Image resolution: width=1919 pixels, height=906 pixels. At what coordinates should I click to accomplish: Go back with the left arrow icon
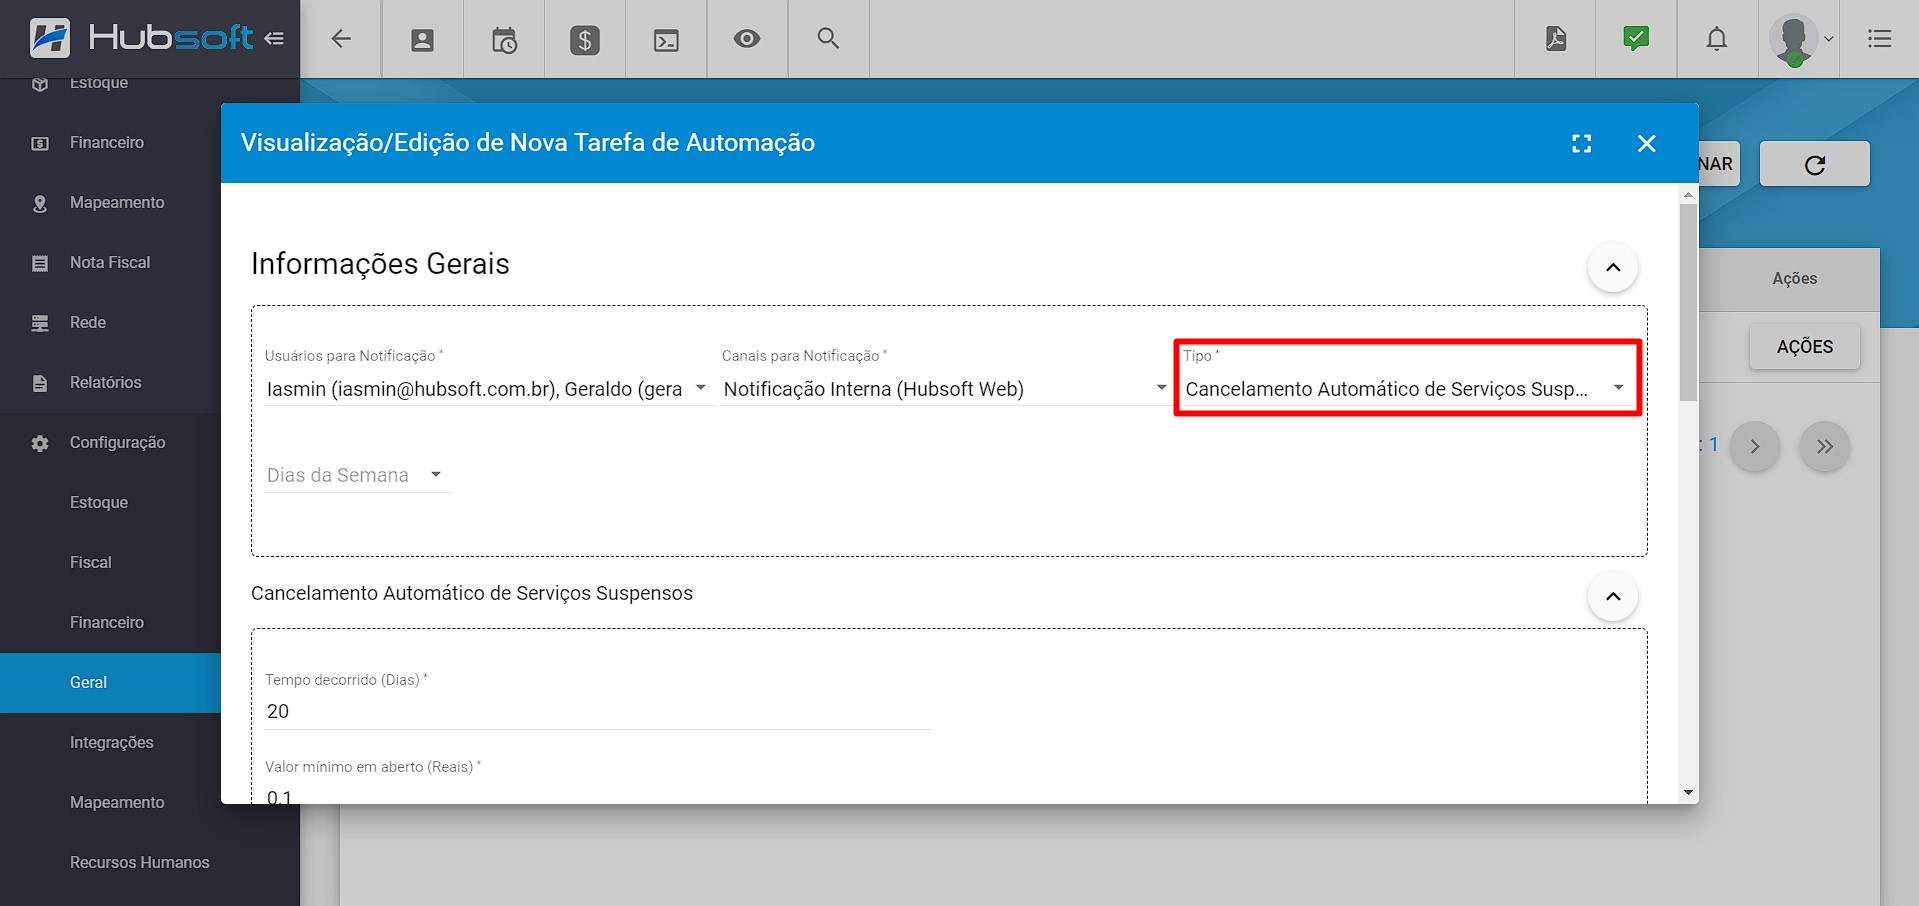(341, 39)
